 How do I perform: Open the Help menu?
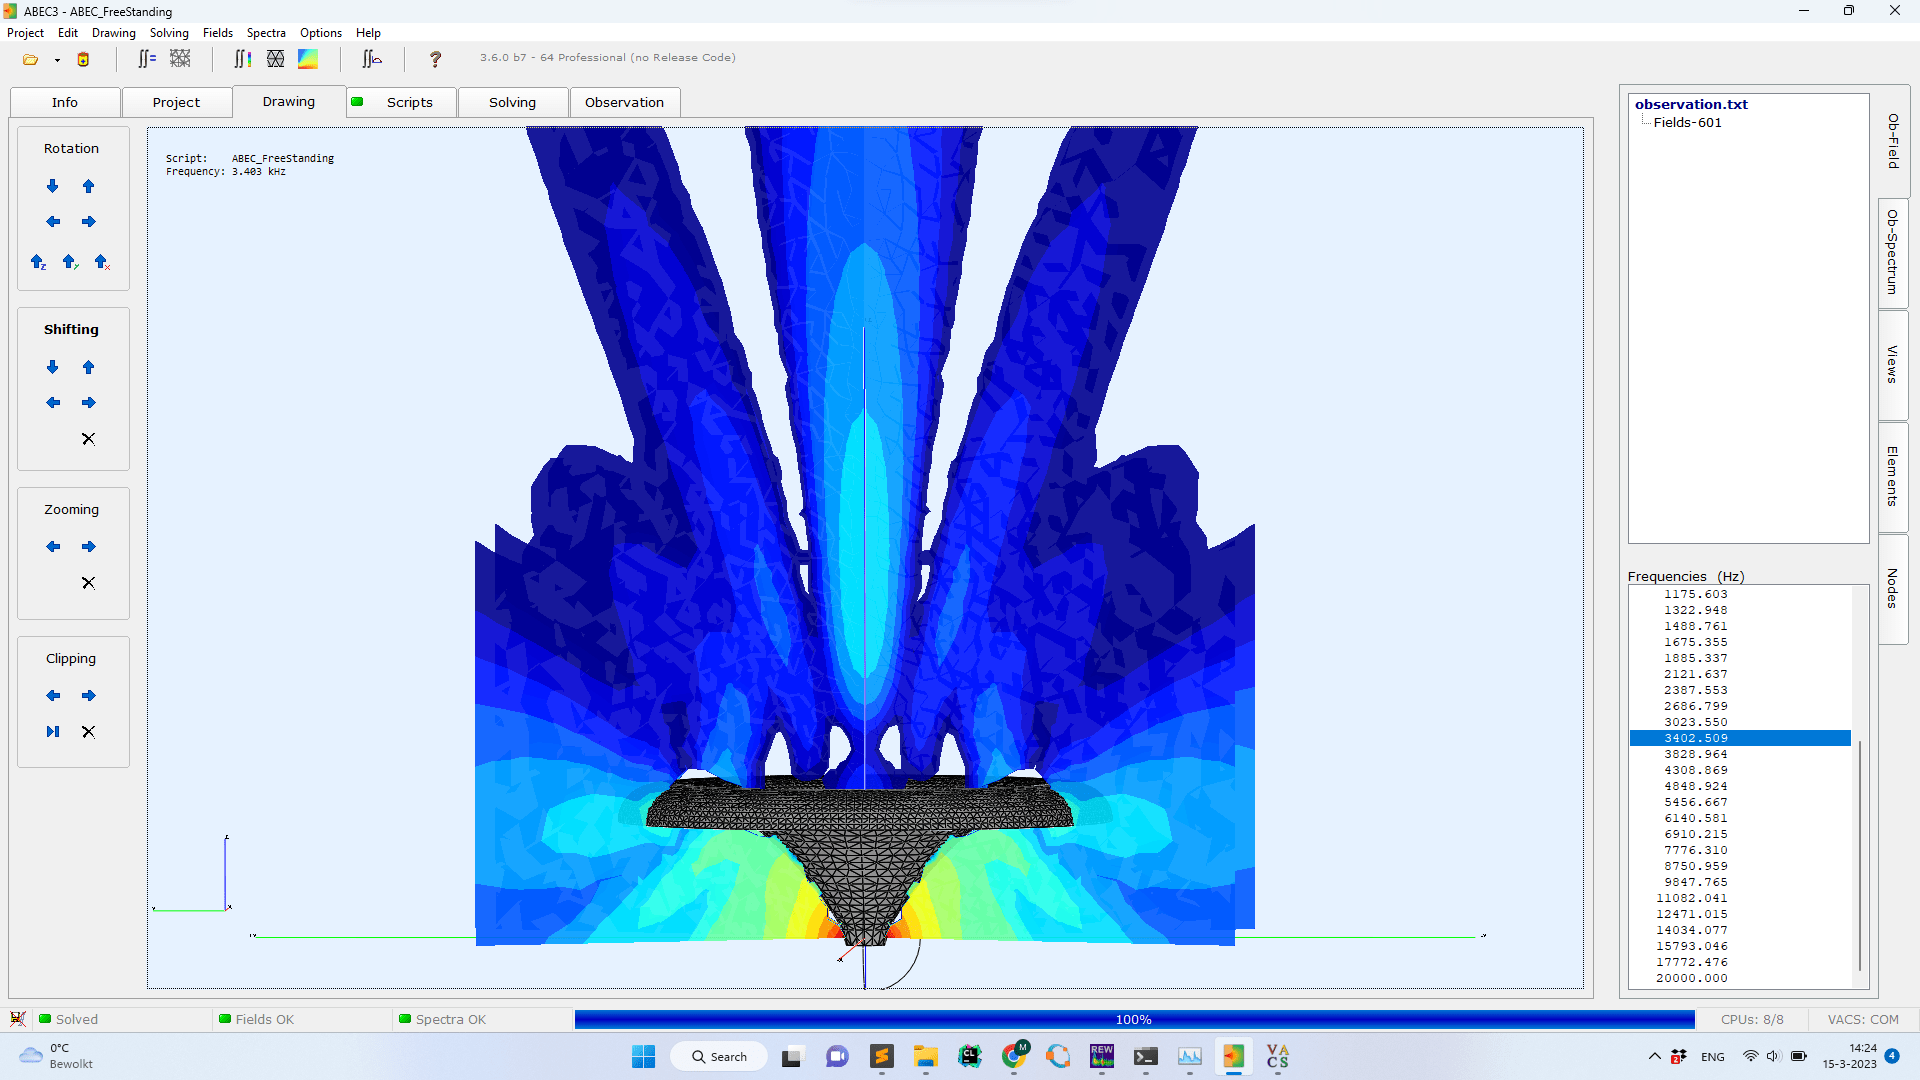[x=368, y=33]
